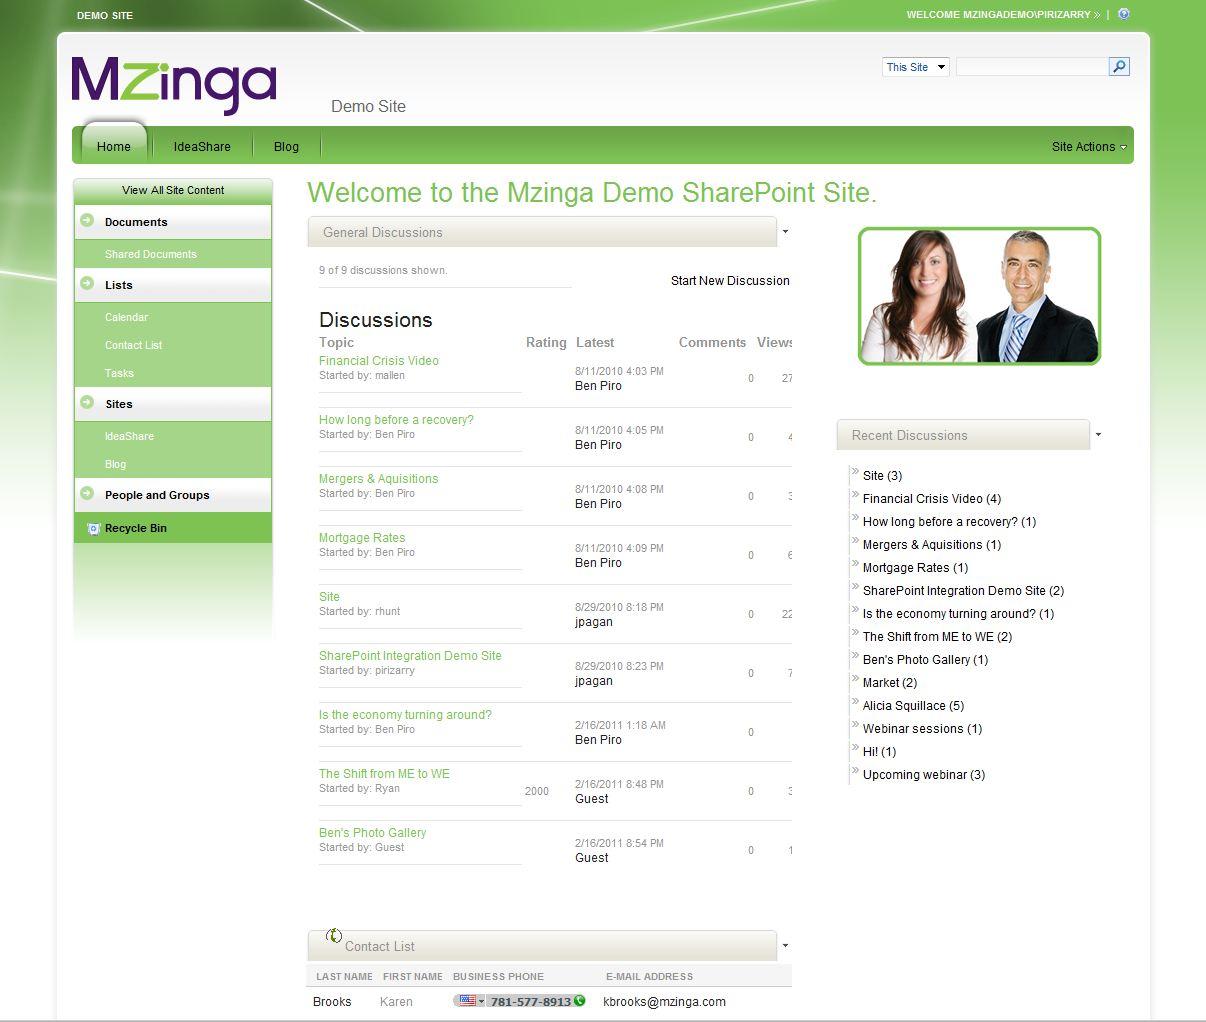
Task: Open the help icon in top bar
Action: point(1124,14)
